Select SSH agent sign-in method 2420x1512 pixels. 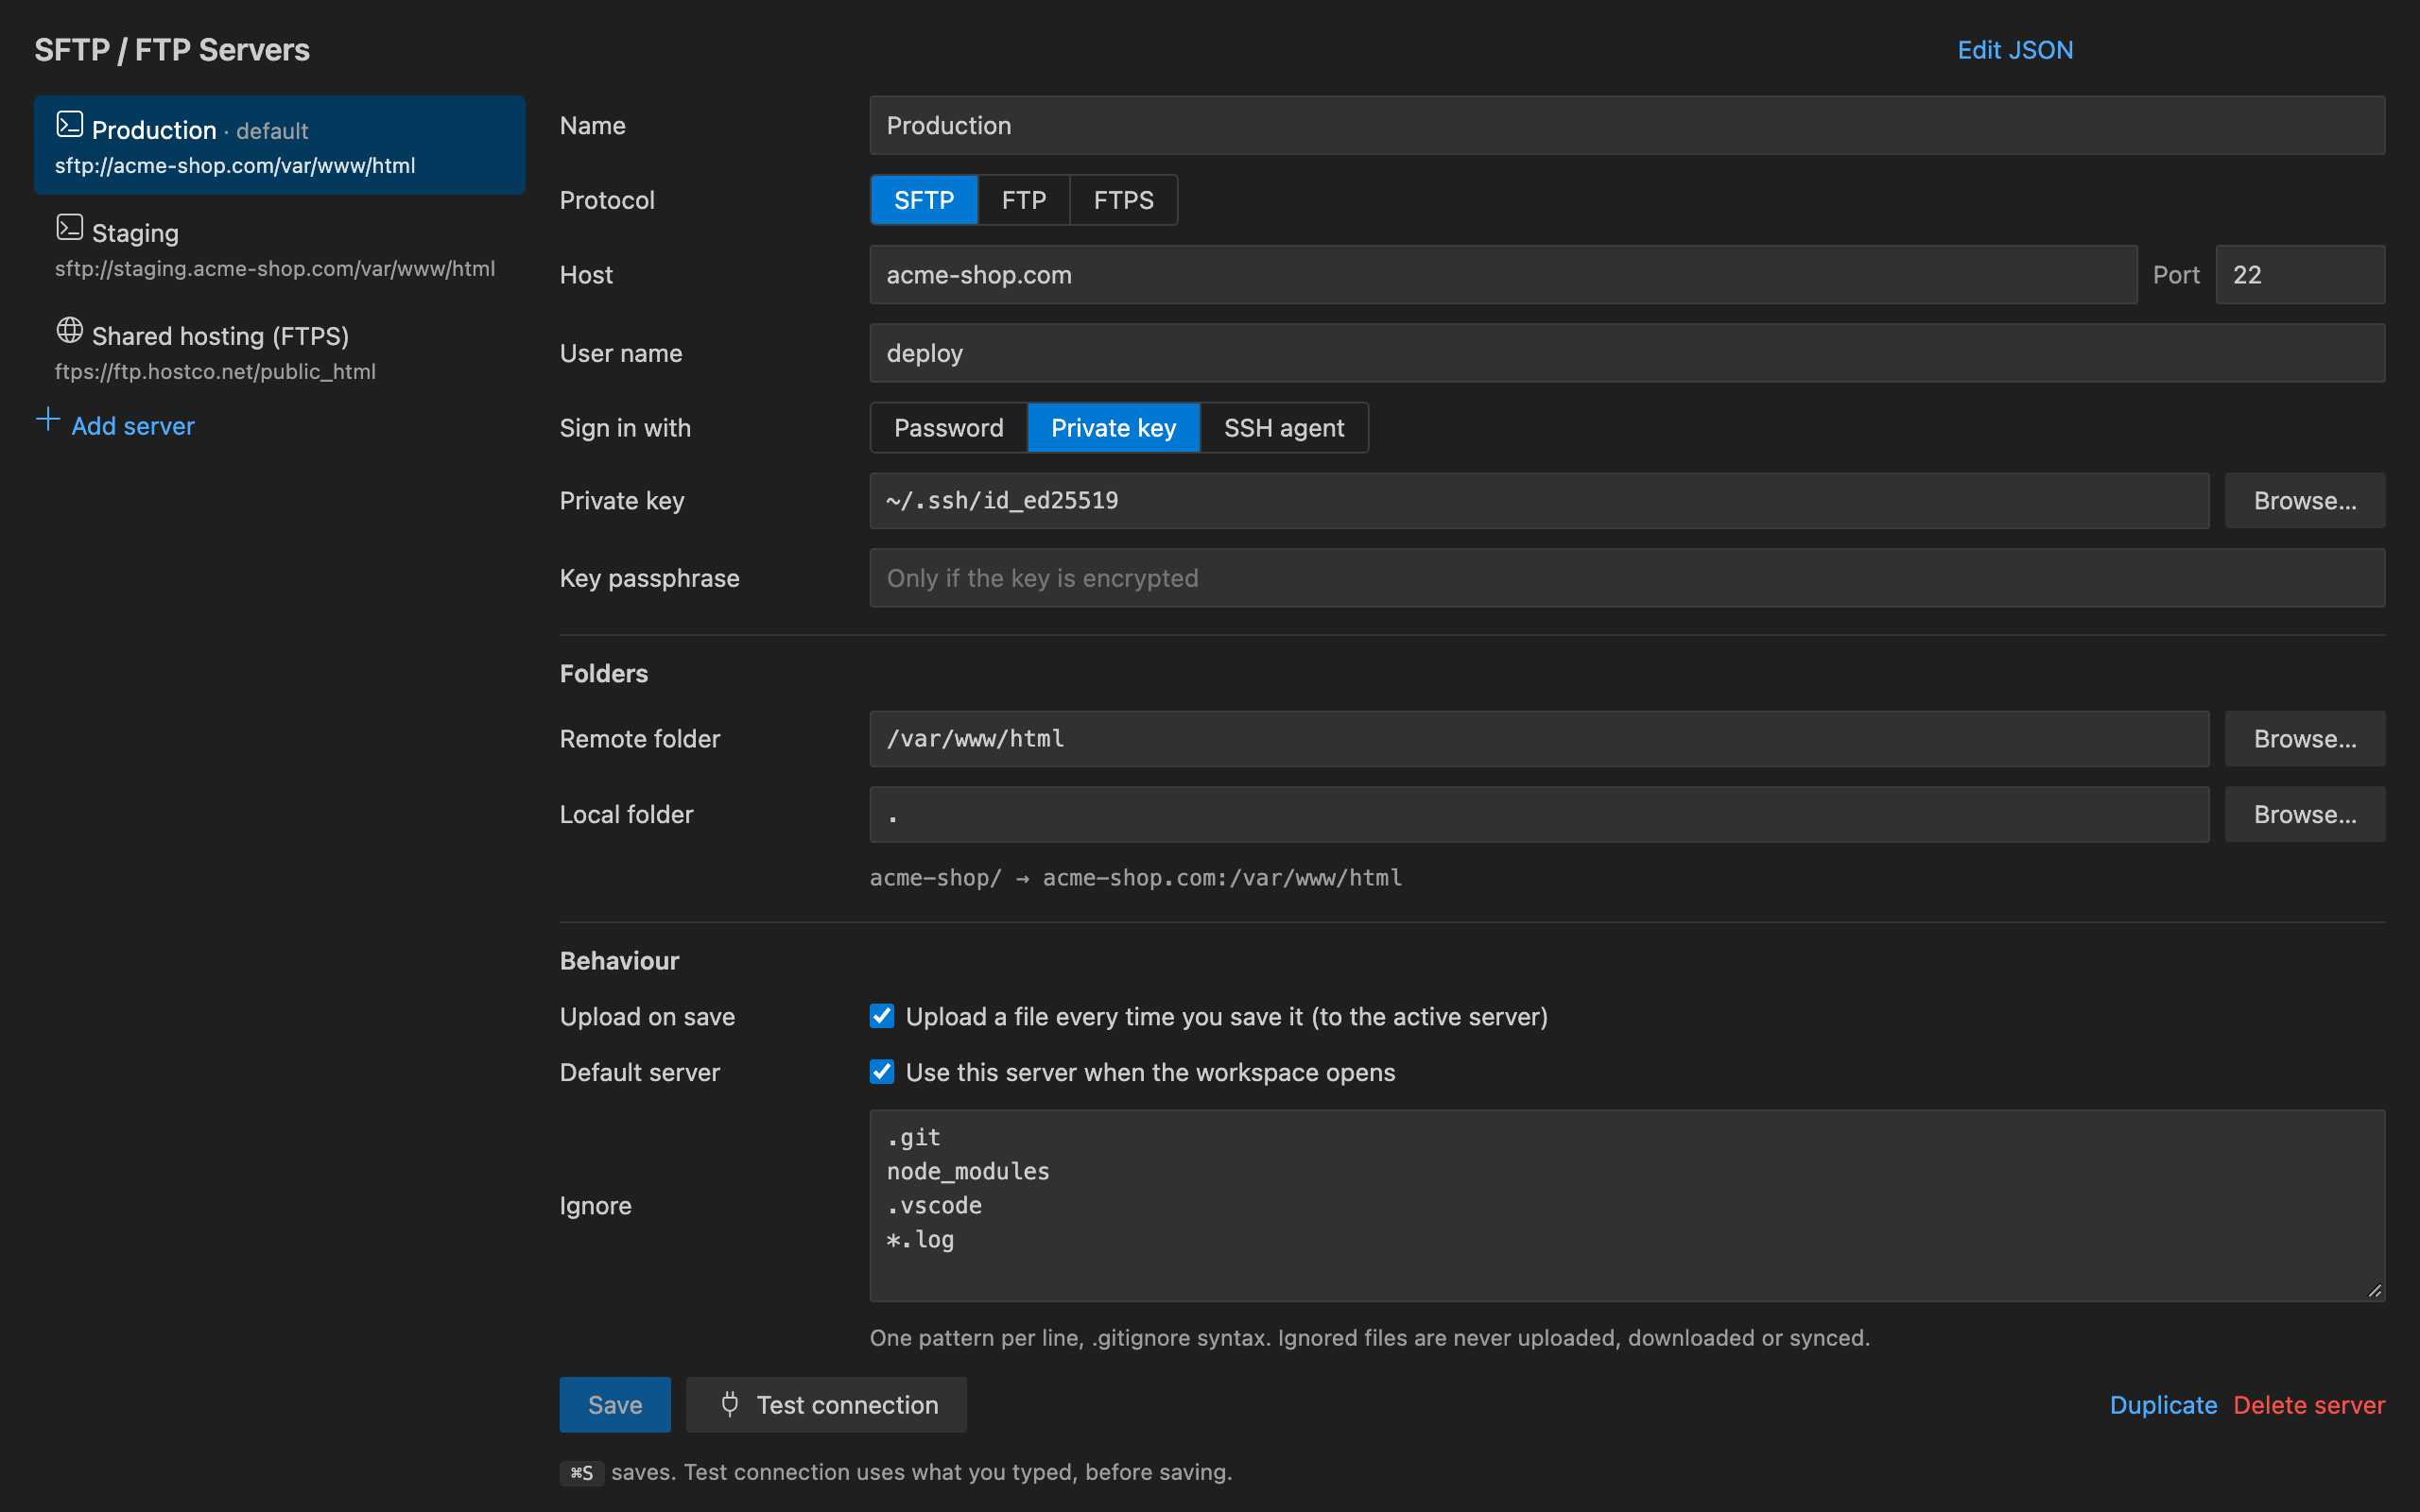tap(1284, 428)
